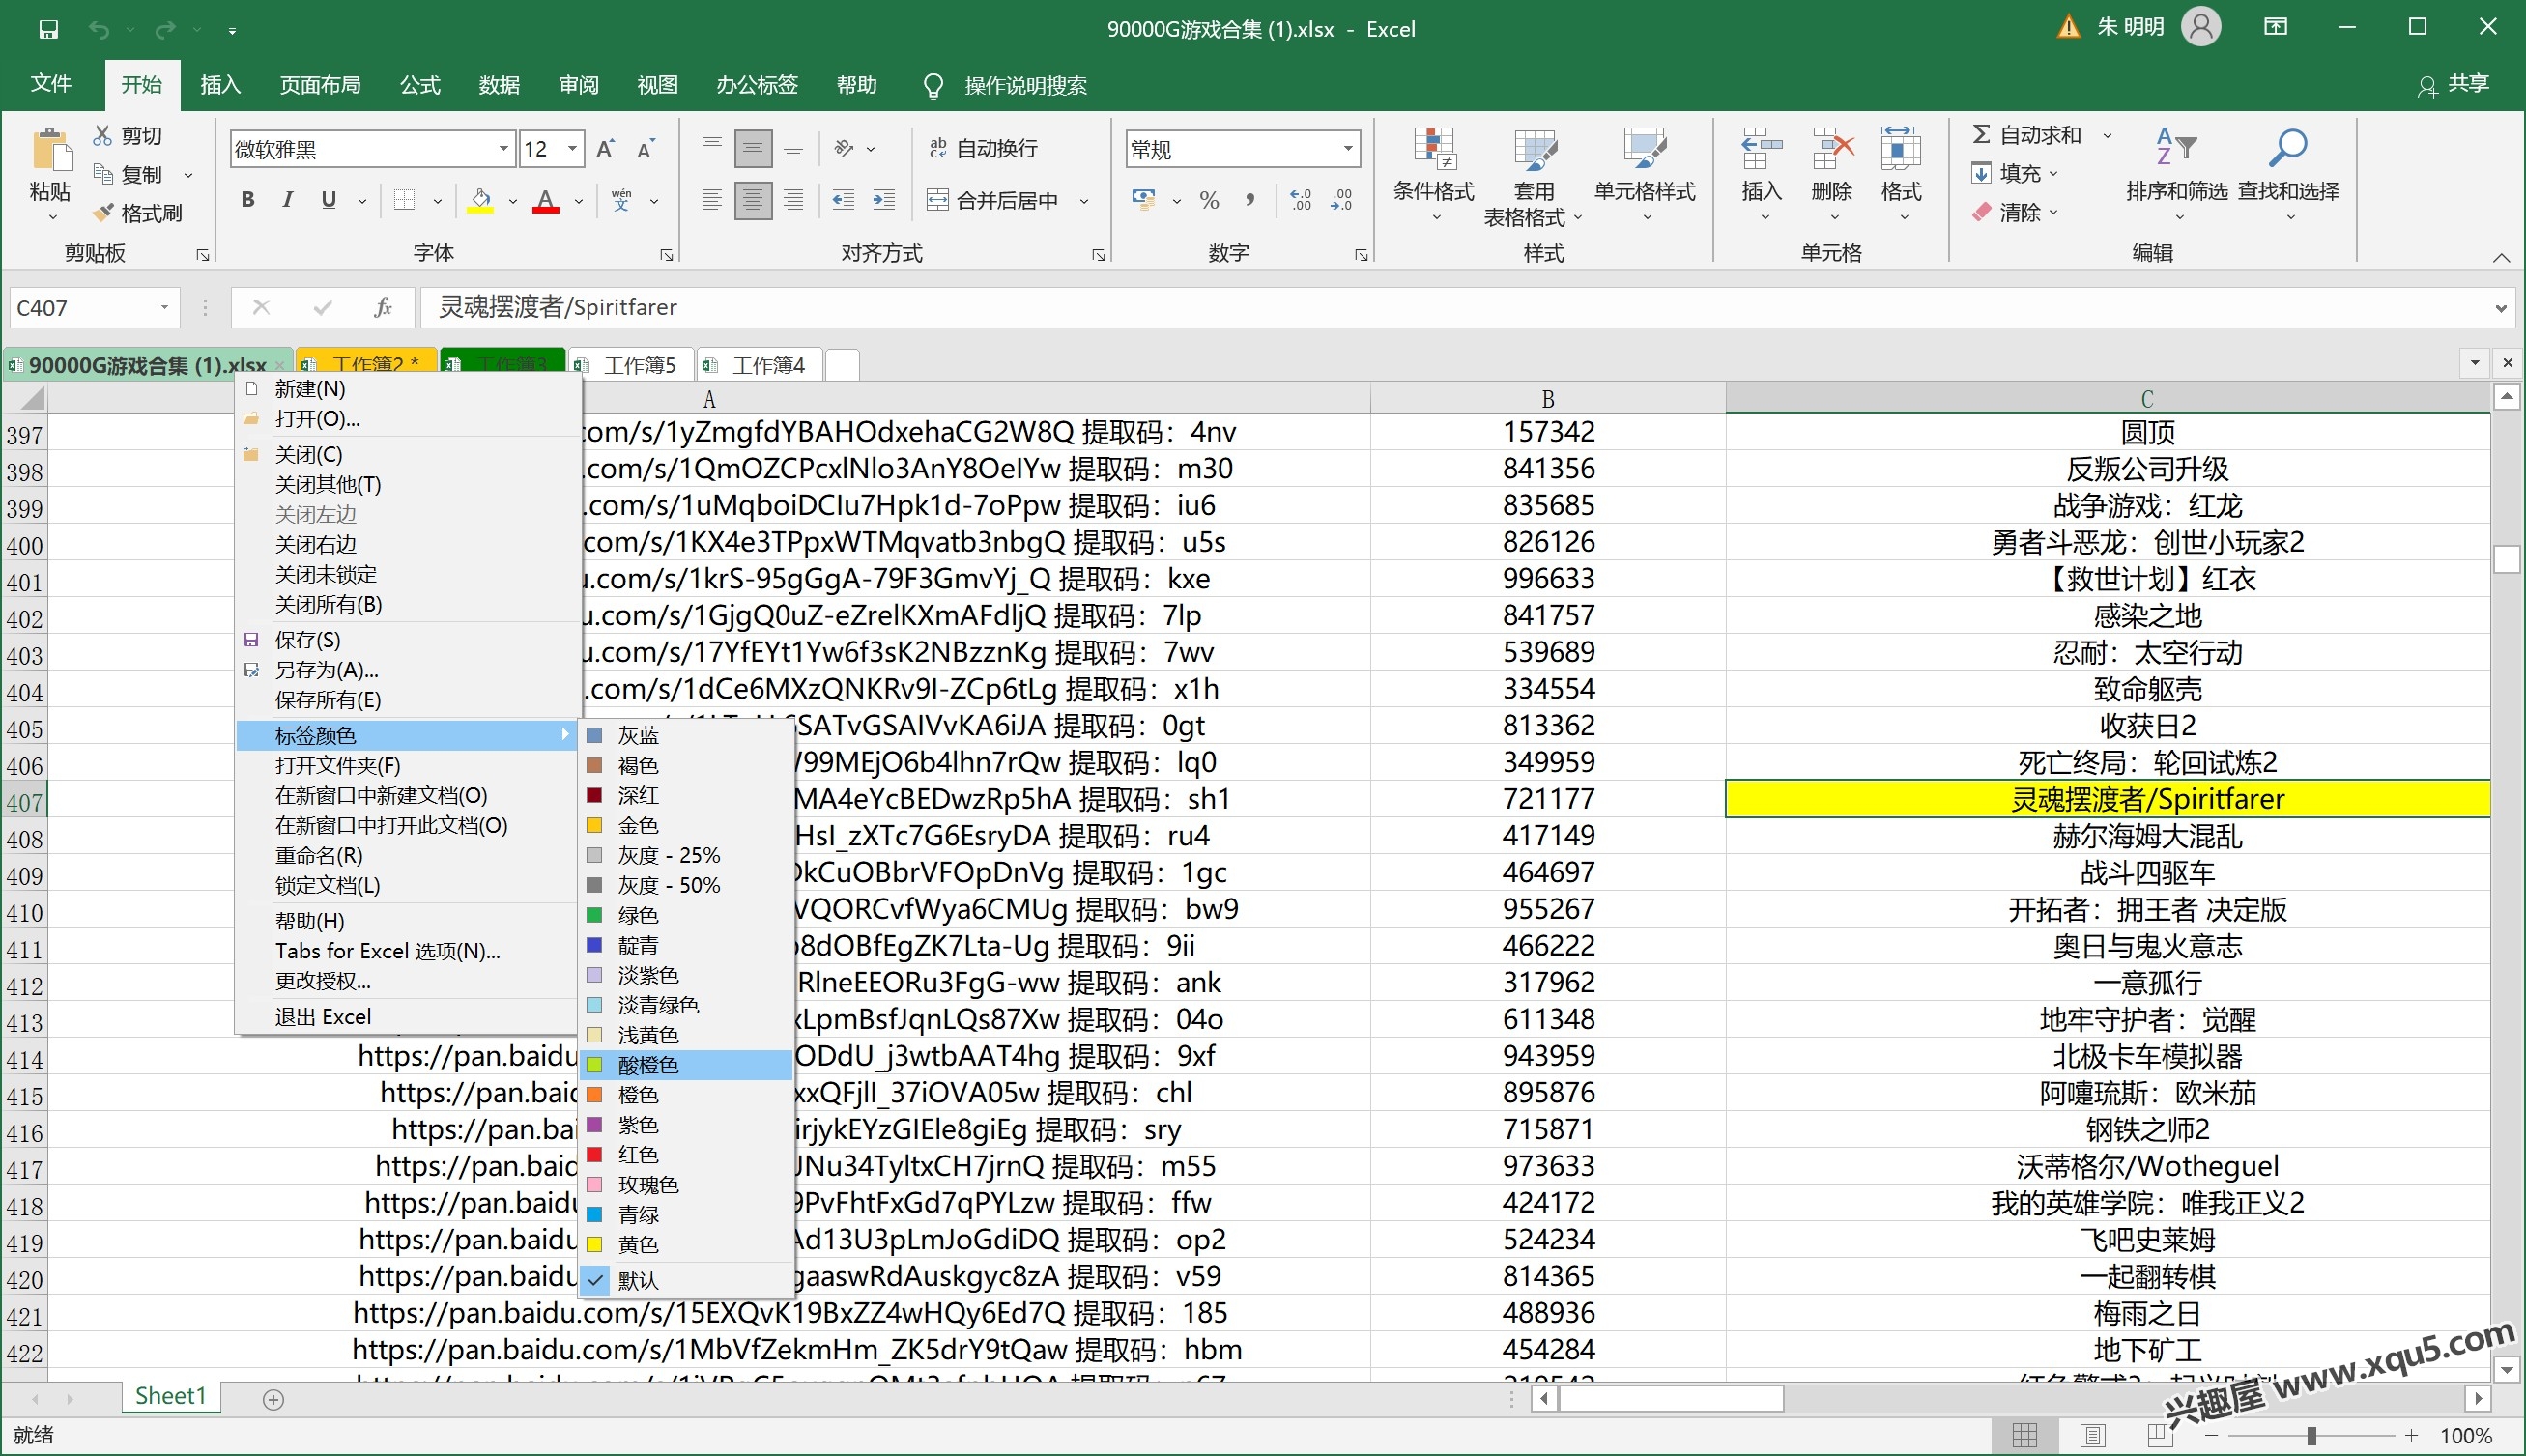Click the Format Painter brush icon

tap(103, 212)
